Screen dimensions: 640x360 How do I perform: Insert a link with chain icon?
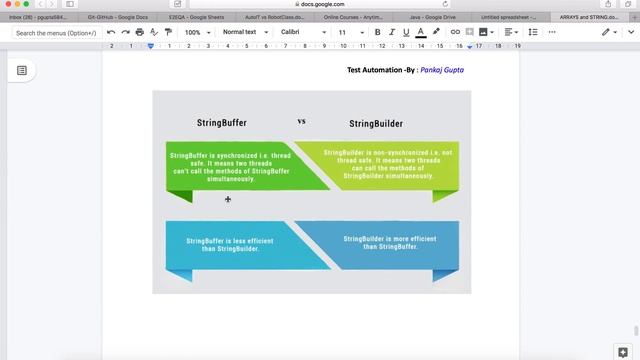click(x=455, y=32)
